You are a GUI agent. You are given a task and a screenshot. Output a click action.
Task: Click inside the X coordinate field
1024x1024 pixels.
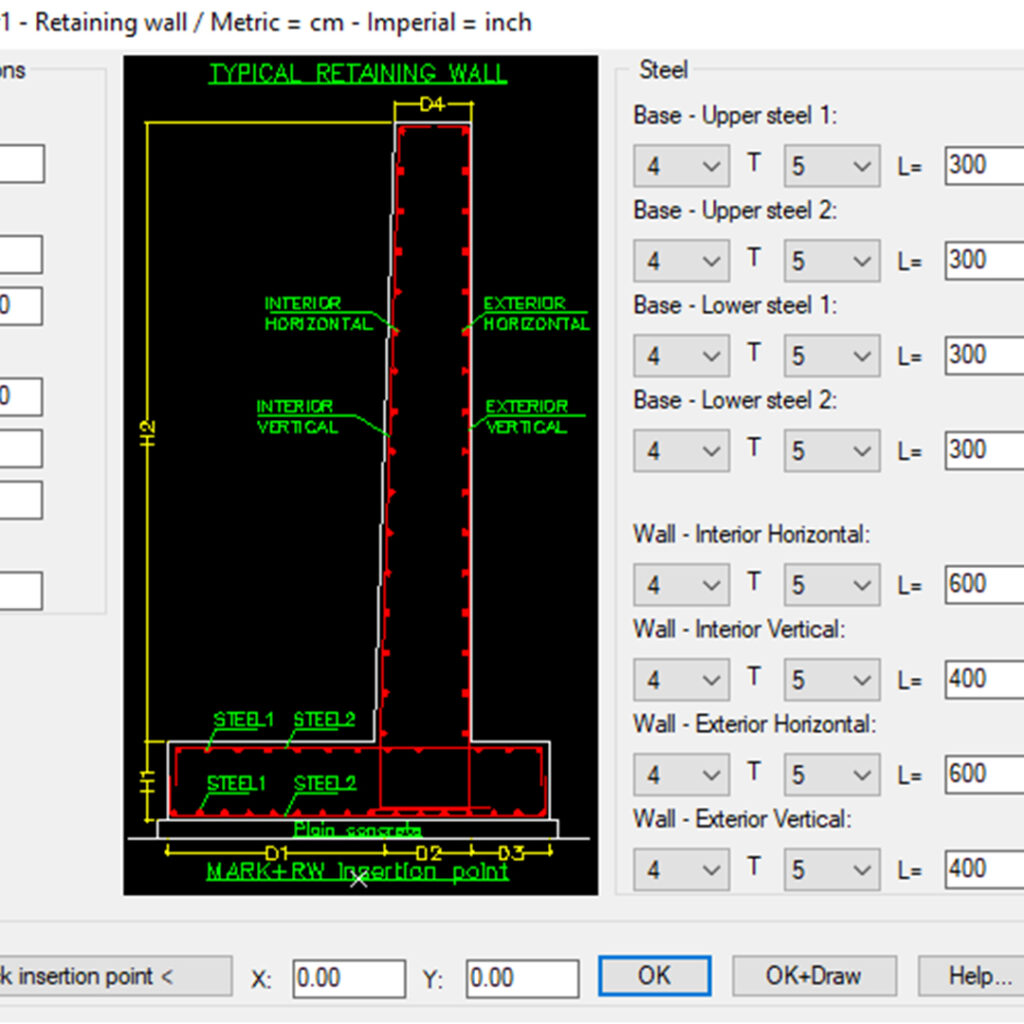(348, 976)
